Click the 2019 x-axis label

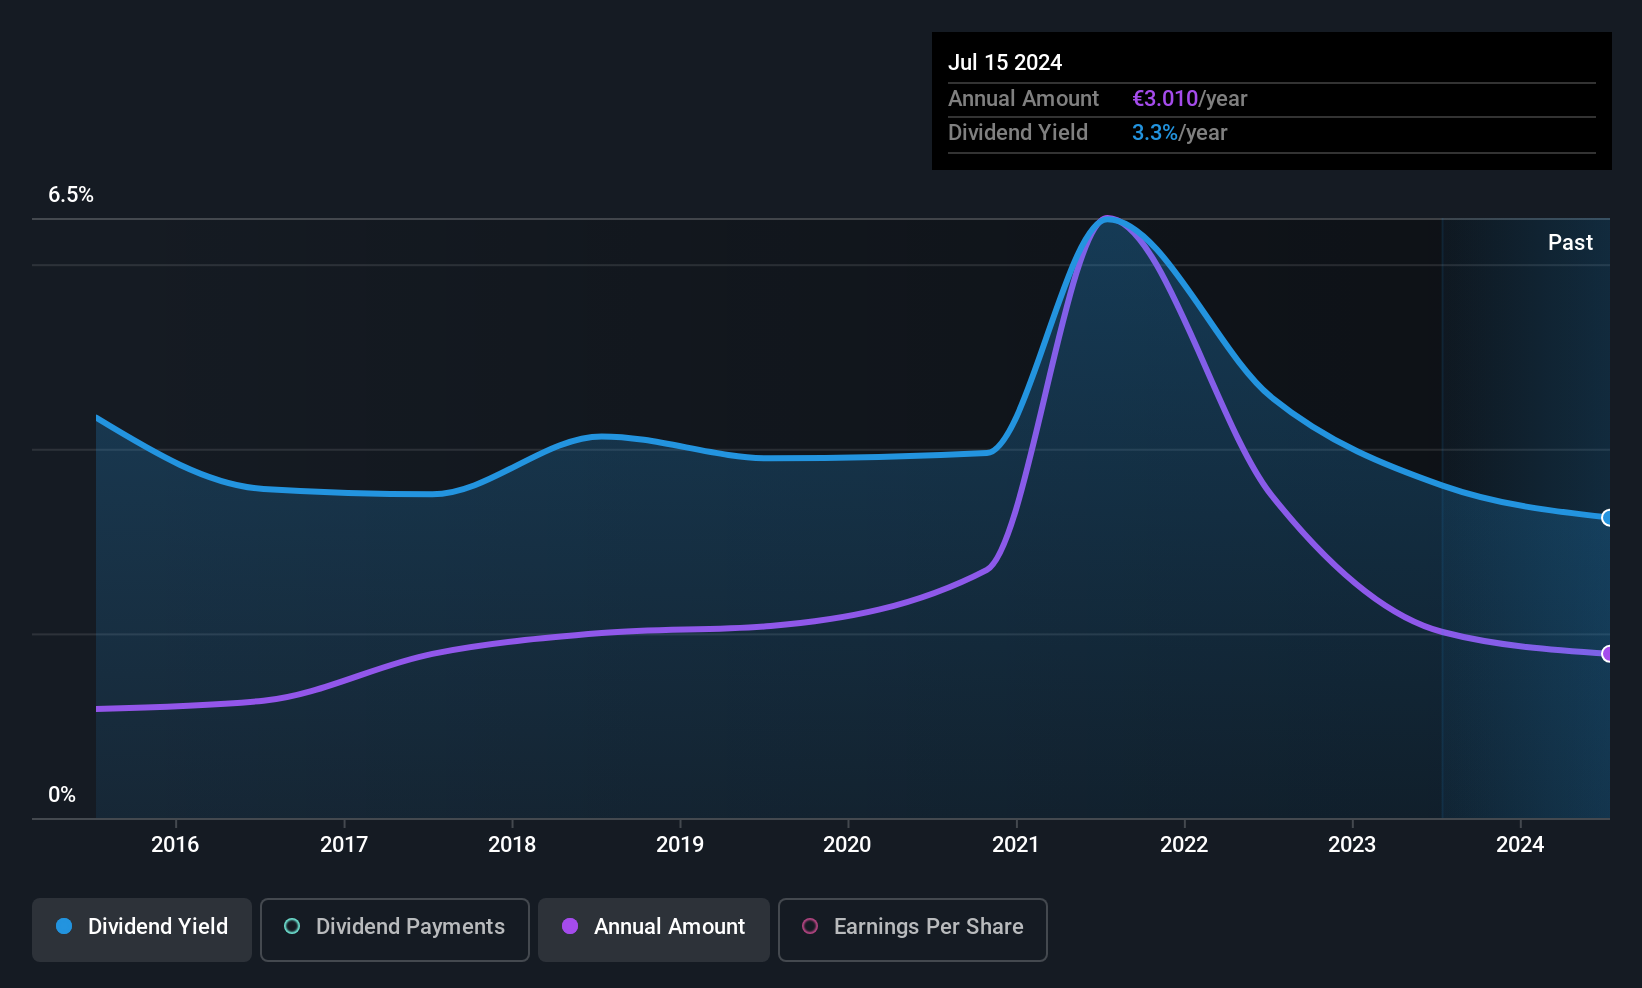(680, 844)
